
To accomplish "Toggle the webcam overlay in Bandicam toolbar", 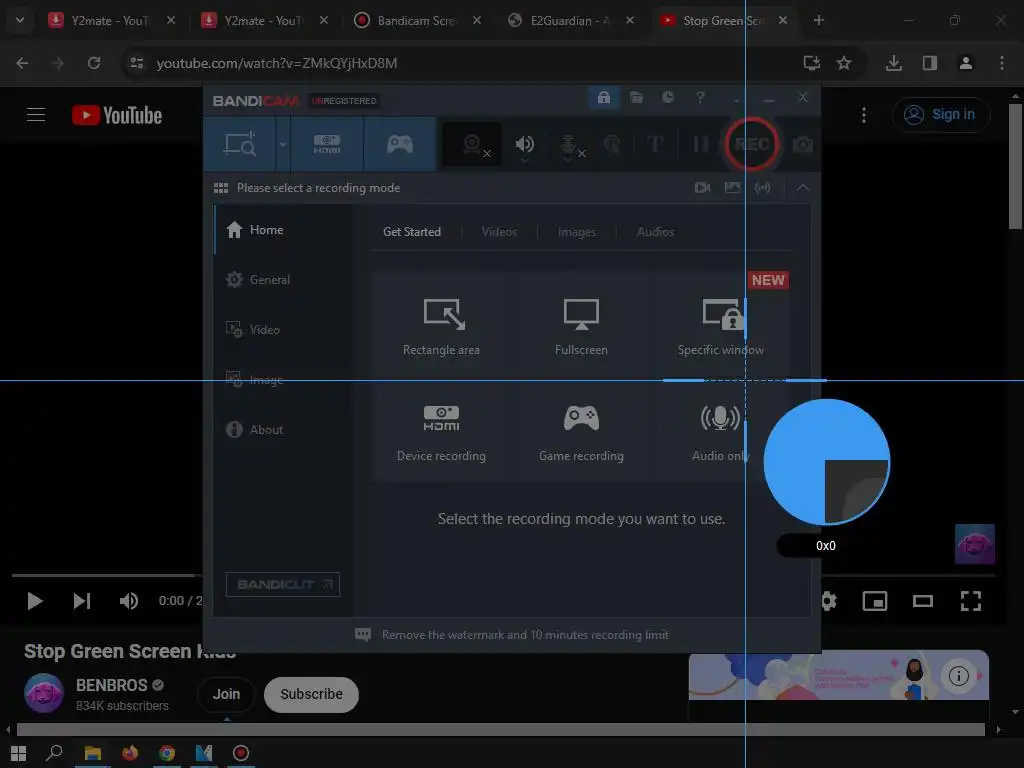I will [473, 144].
